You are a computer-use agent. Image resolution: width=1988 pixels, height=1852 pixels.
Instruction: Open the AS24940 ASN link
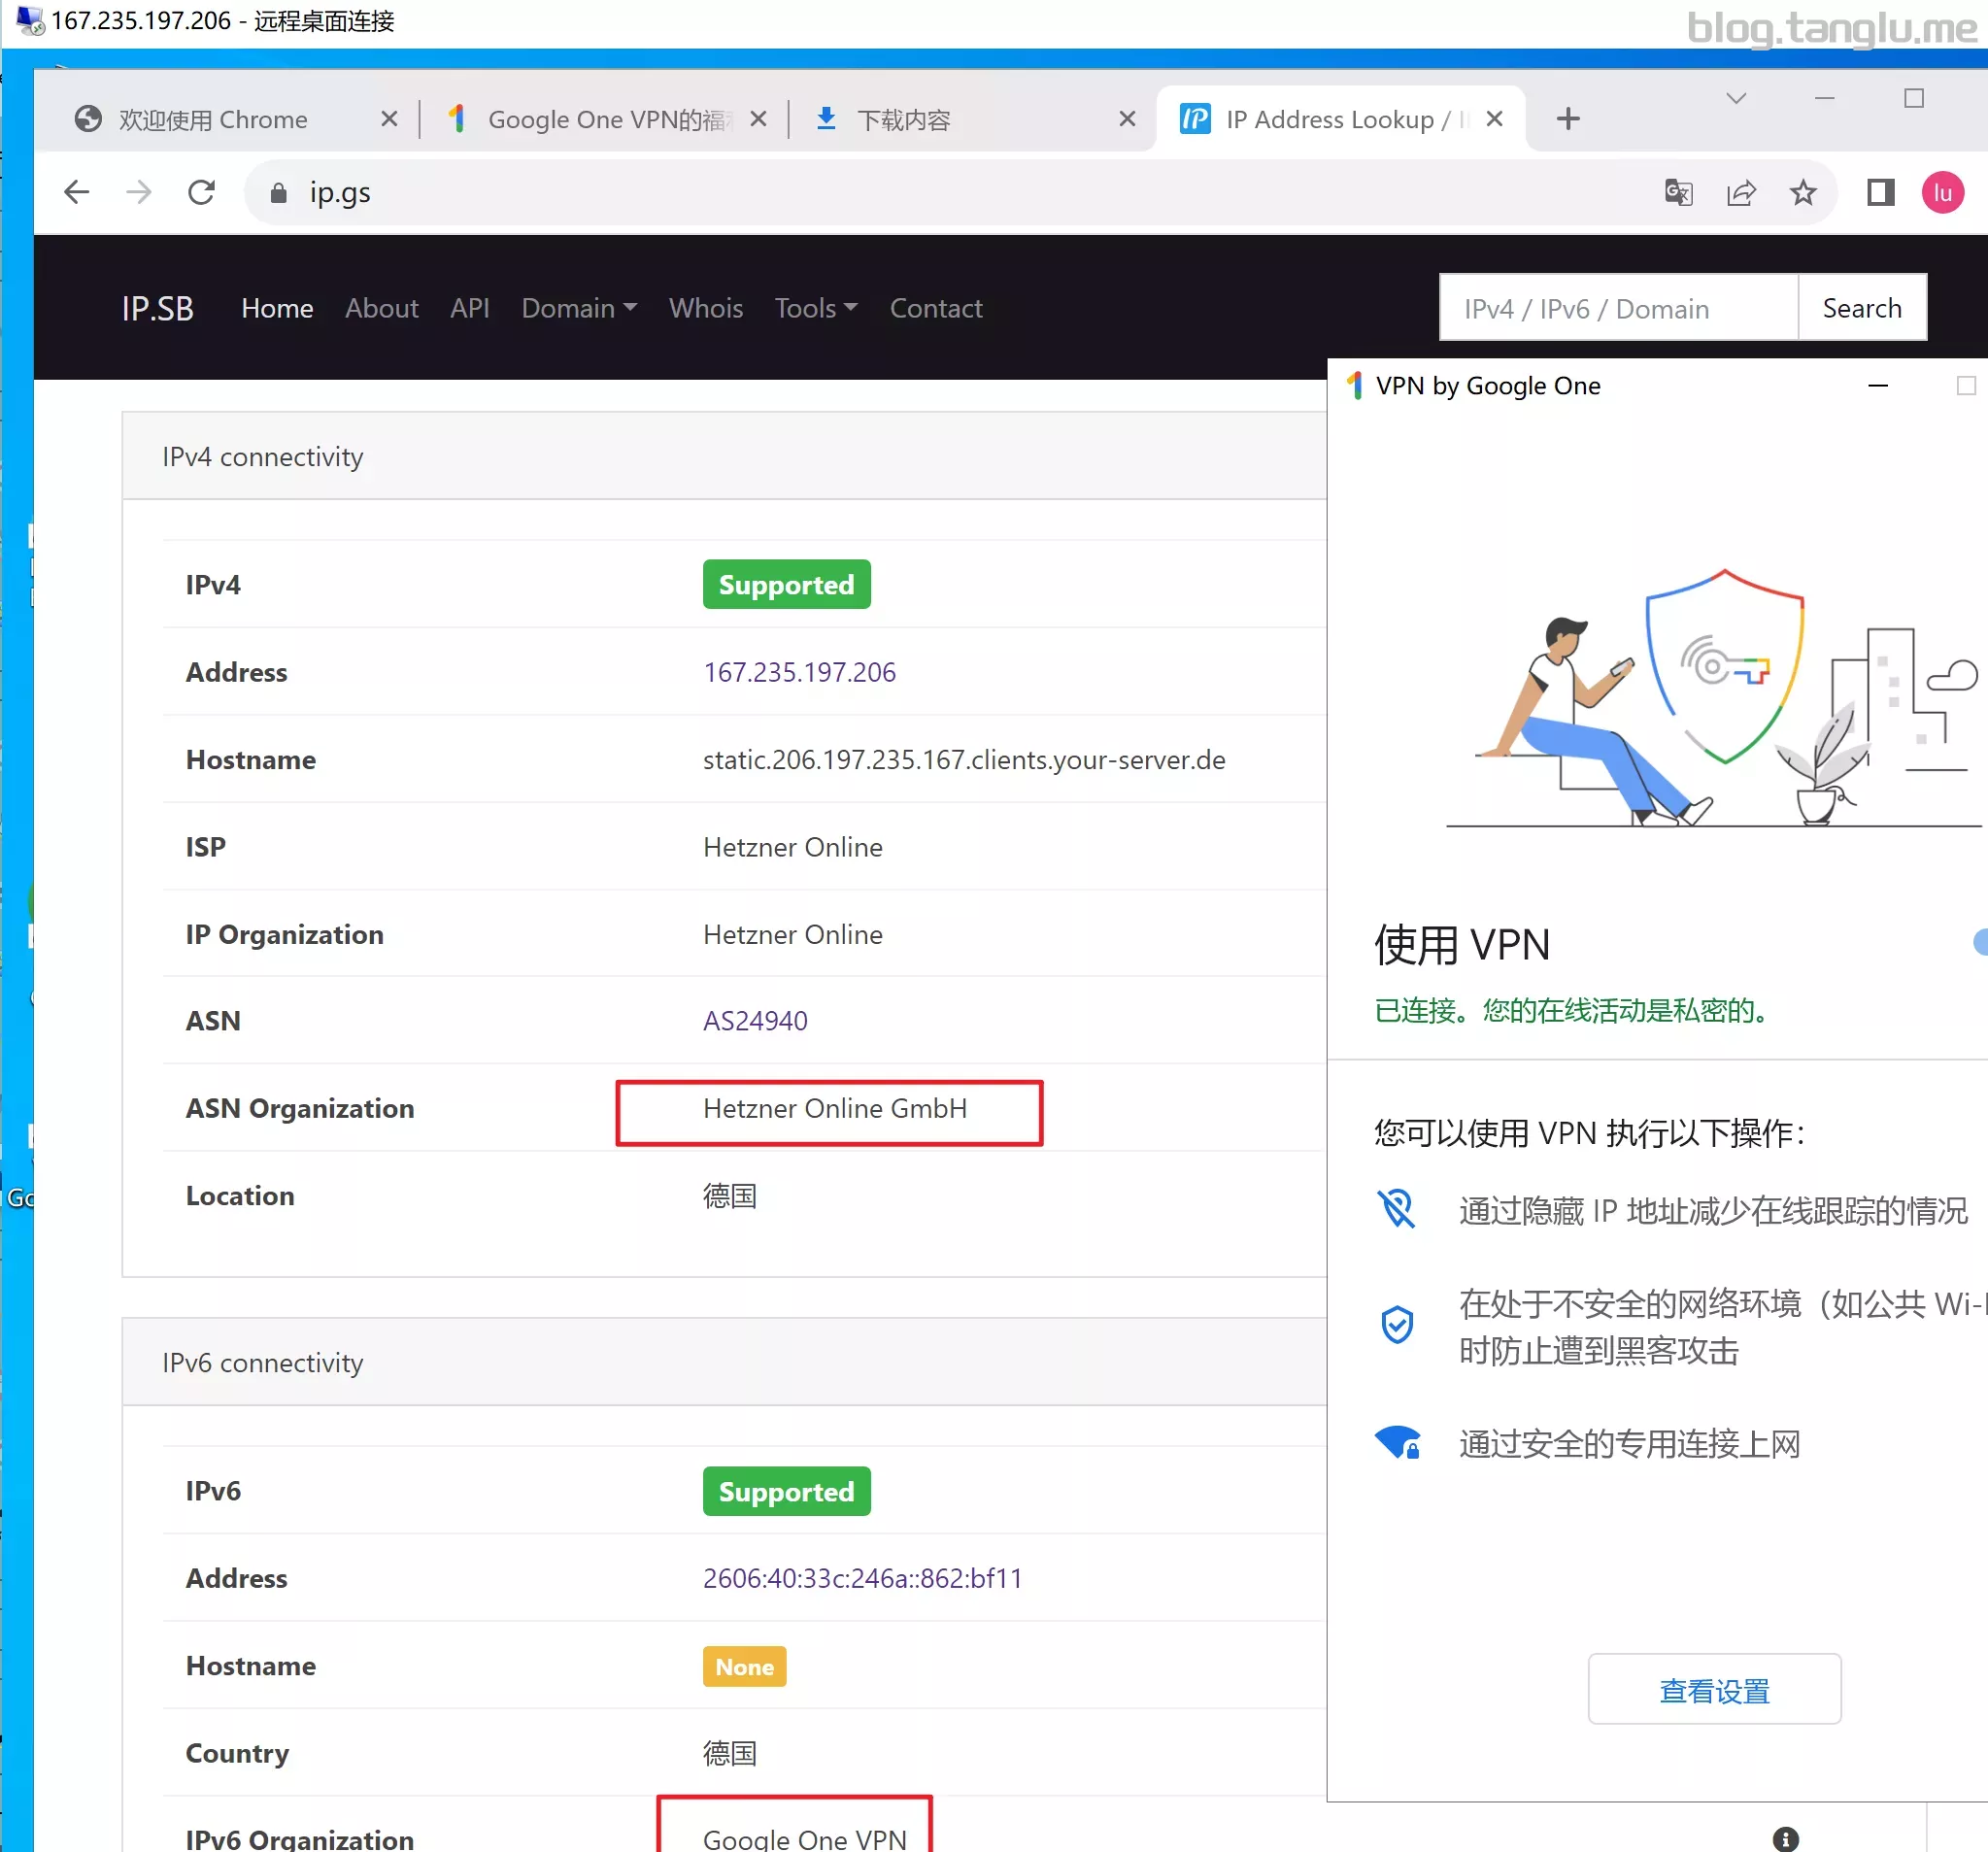[755, 1020]
